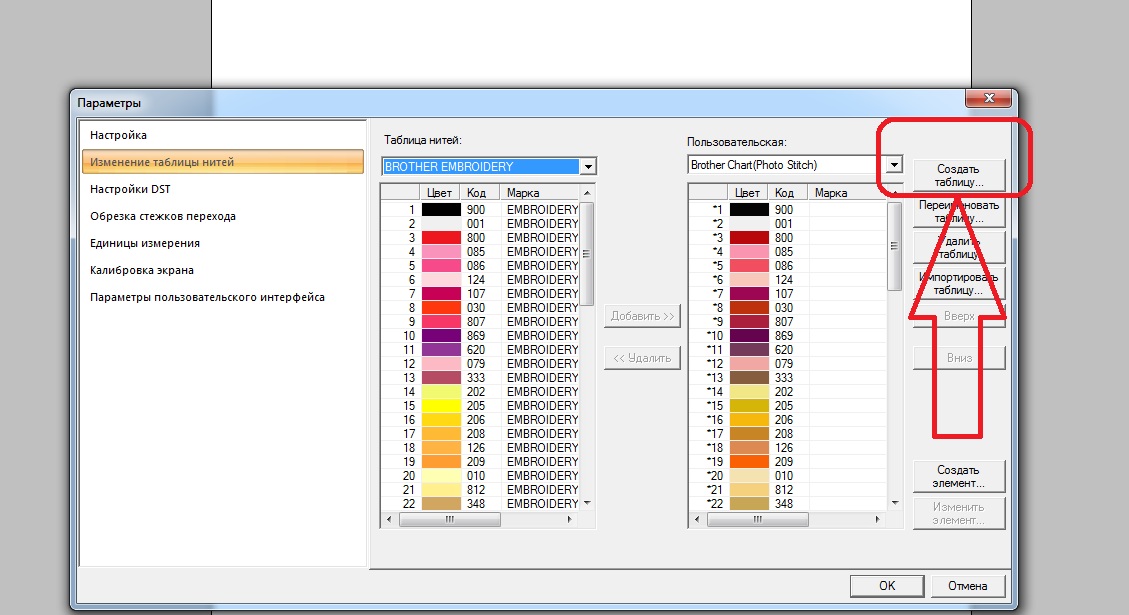This screenshot has height=615, width=1129.
Task: Cancel the dialog with Отмена
Action: click(967, 586)
